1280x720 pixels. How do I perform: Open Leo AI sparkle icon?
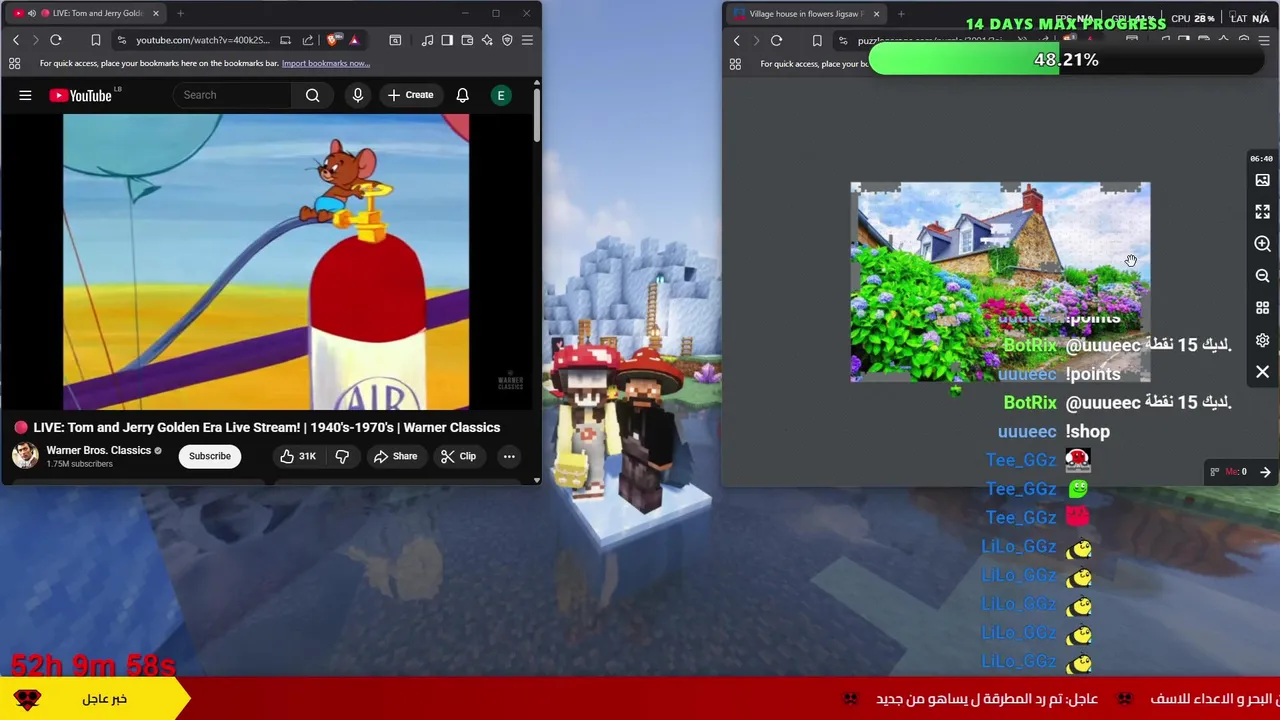point(487,40)
